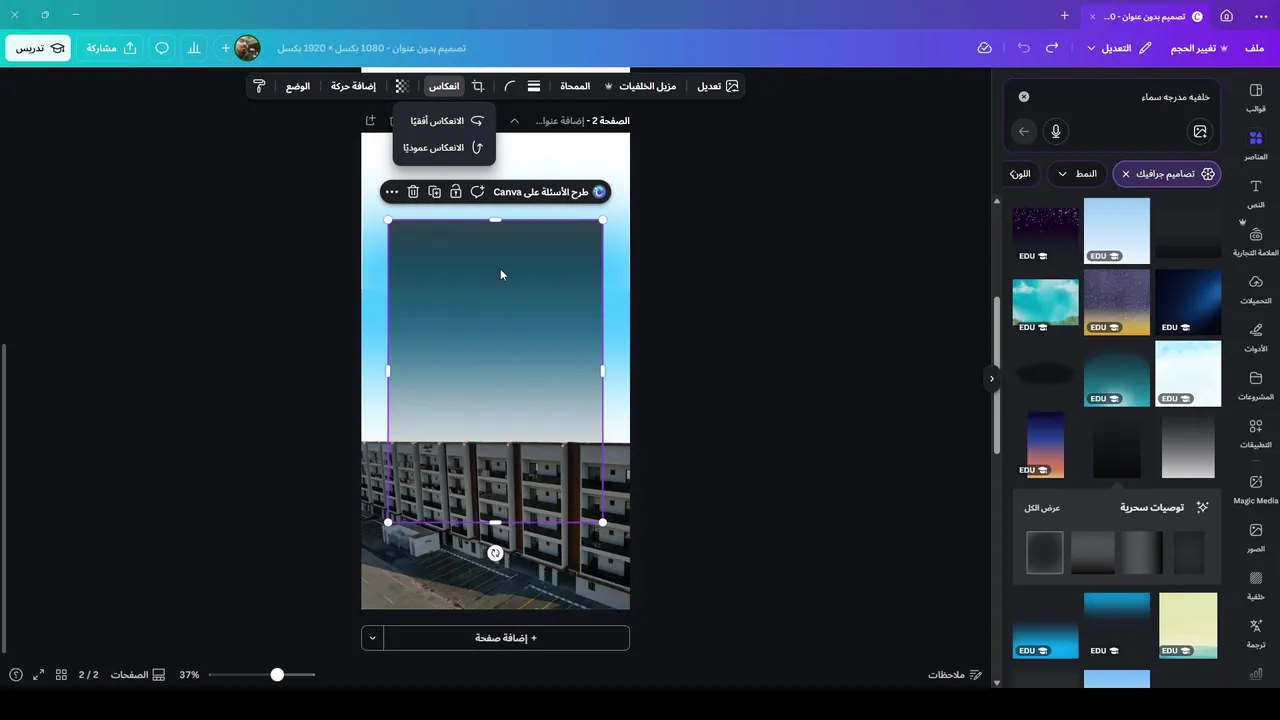Add a comment from floating toolbar
This screenshot has width=1280, height=720.
click(477, 192)
